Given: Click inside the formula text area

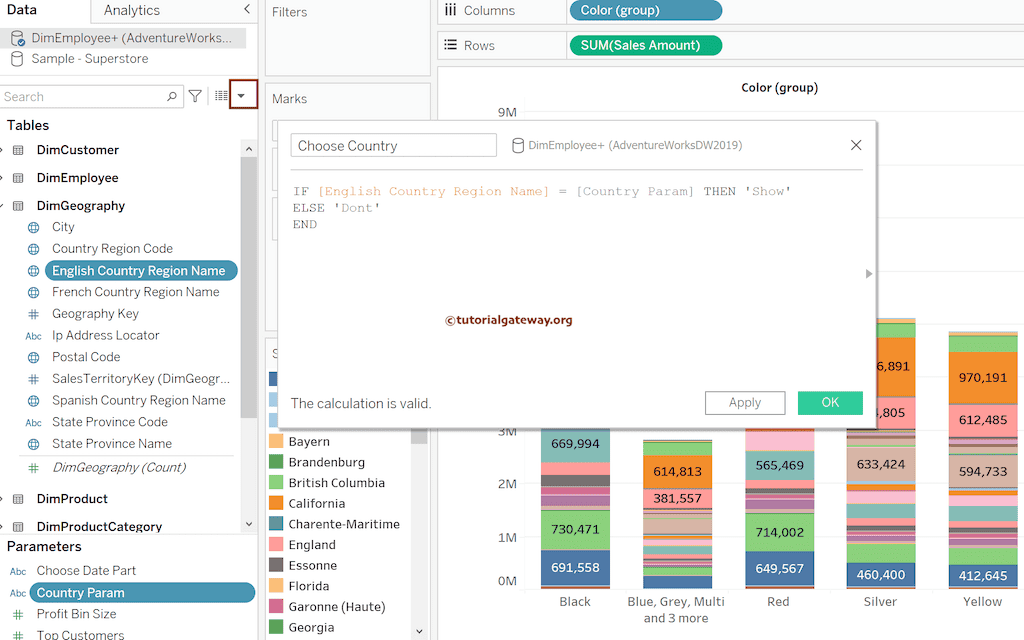Looking at the screenshot, I should pyautogui.click(x=577, y=281).
